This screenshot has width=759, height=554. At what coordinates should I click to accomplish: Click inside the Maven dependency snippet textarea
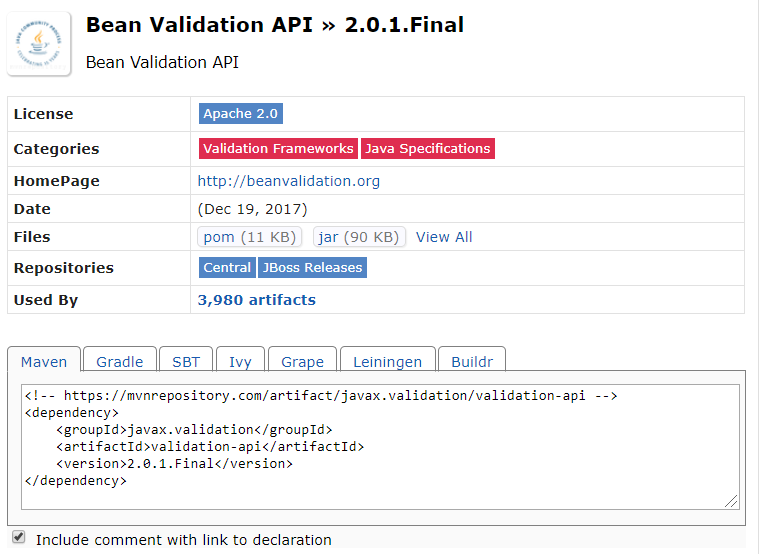click(x=380, y=446)
